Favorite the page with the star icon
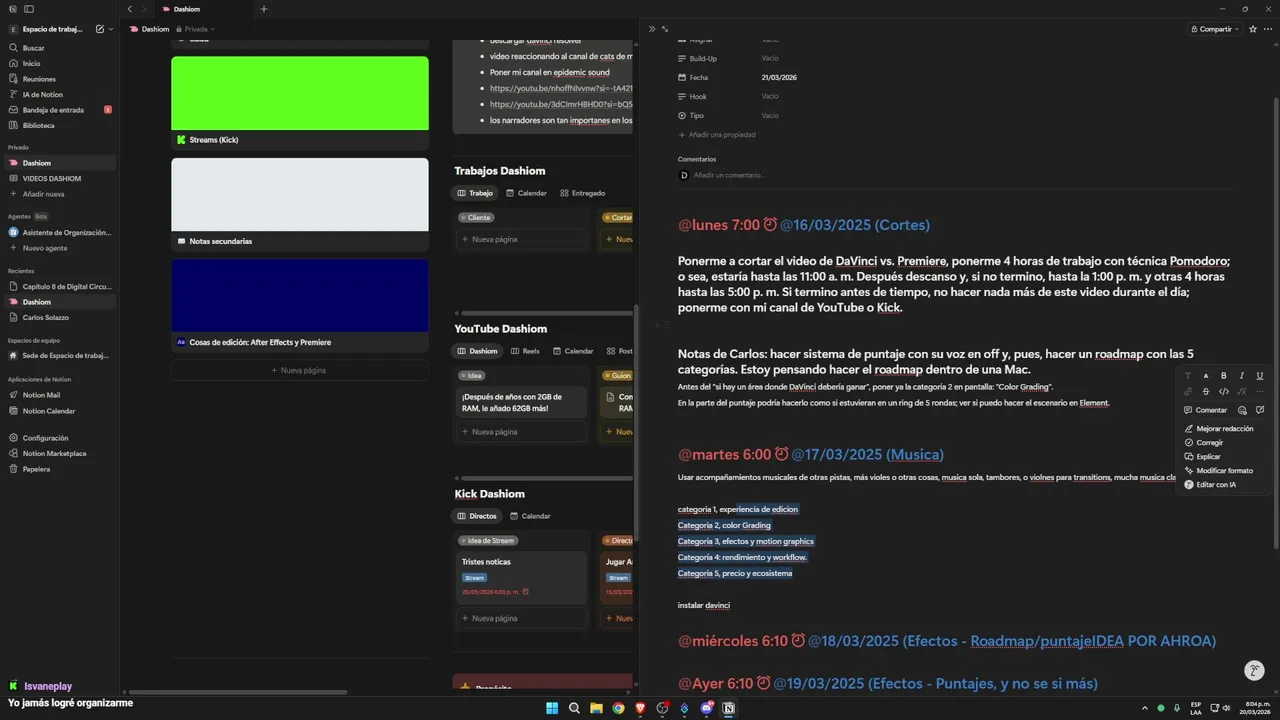Image resolution: width=1280 pixels, height=720 pixels. [x=1253, y=29]
